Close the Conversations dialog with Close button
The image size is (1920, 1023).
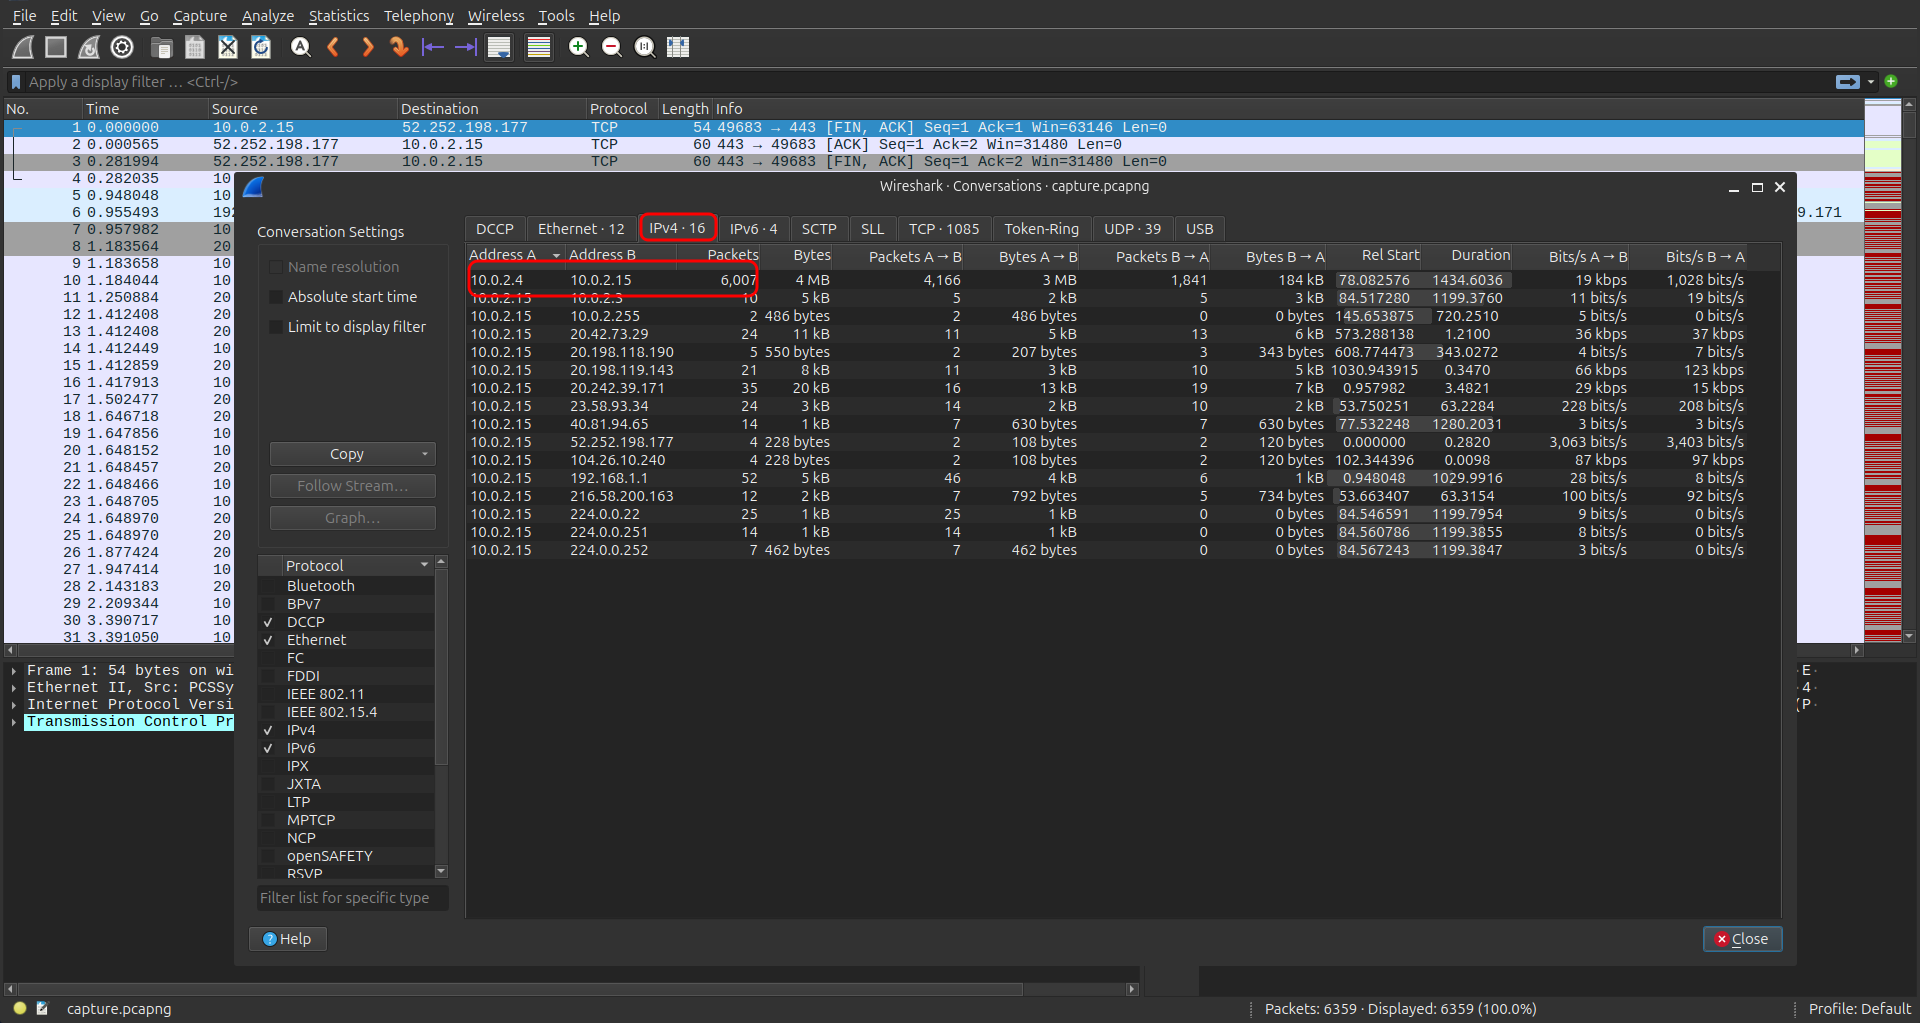click(x=1741, y=939)
